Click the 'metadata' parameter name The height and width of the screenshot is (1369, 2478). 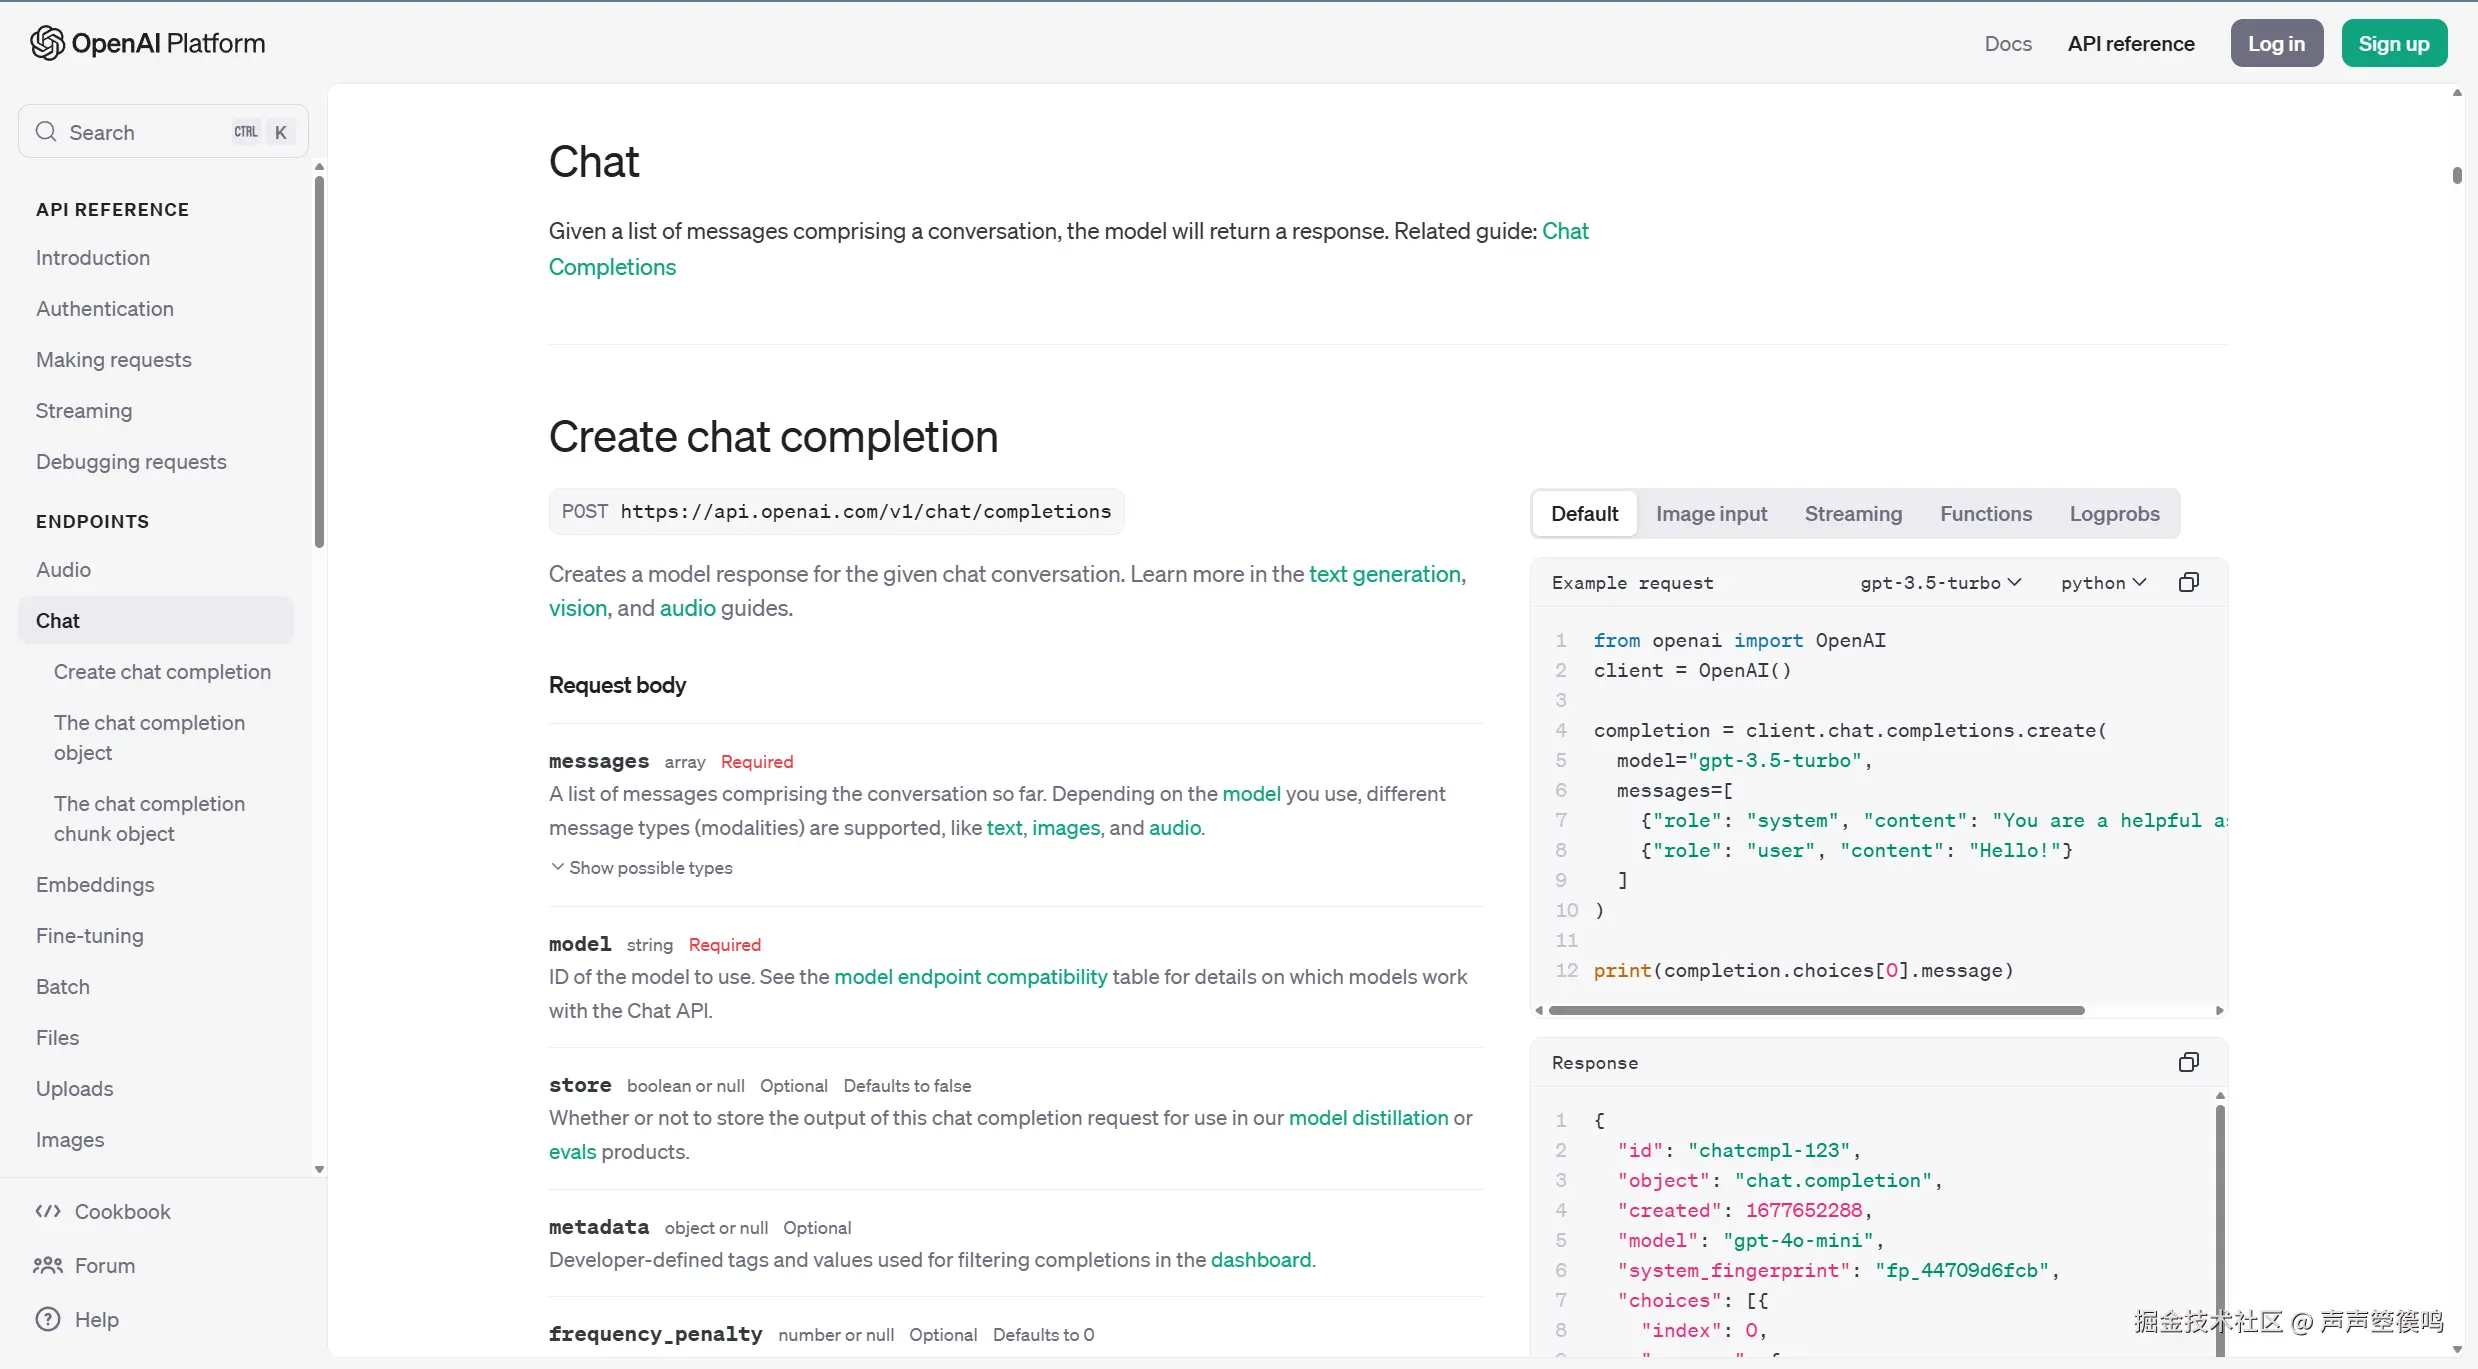[599, 1227]
